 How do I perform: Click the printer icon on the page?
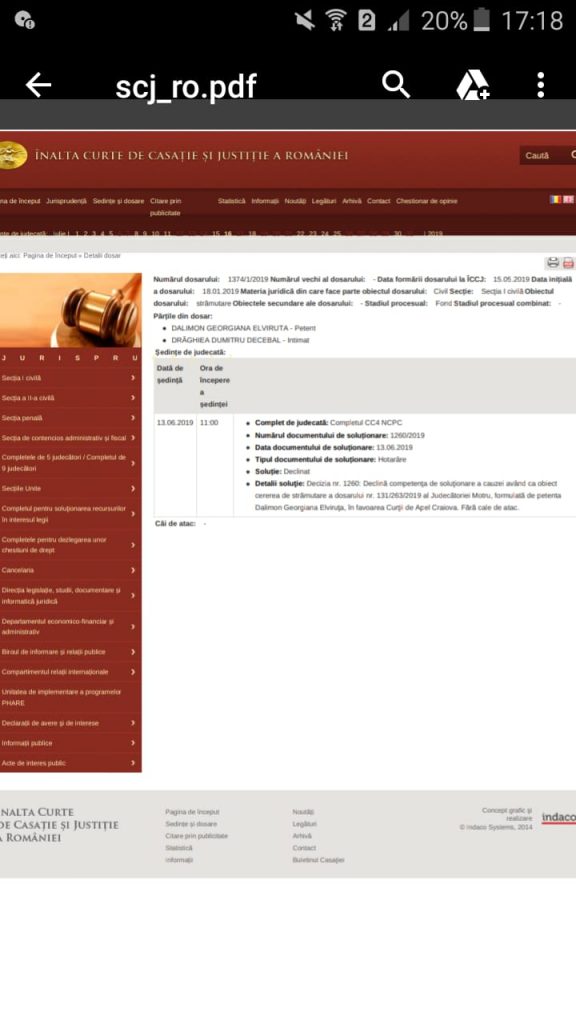click(553, 263)
